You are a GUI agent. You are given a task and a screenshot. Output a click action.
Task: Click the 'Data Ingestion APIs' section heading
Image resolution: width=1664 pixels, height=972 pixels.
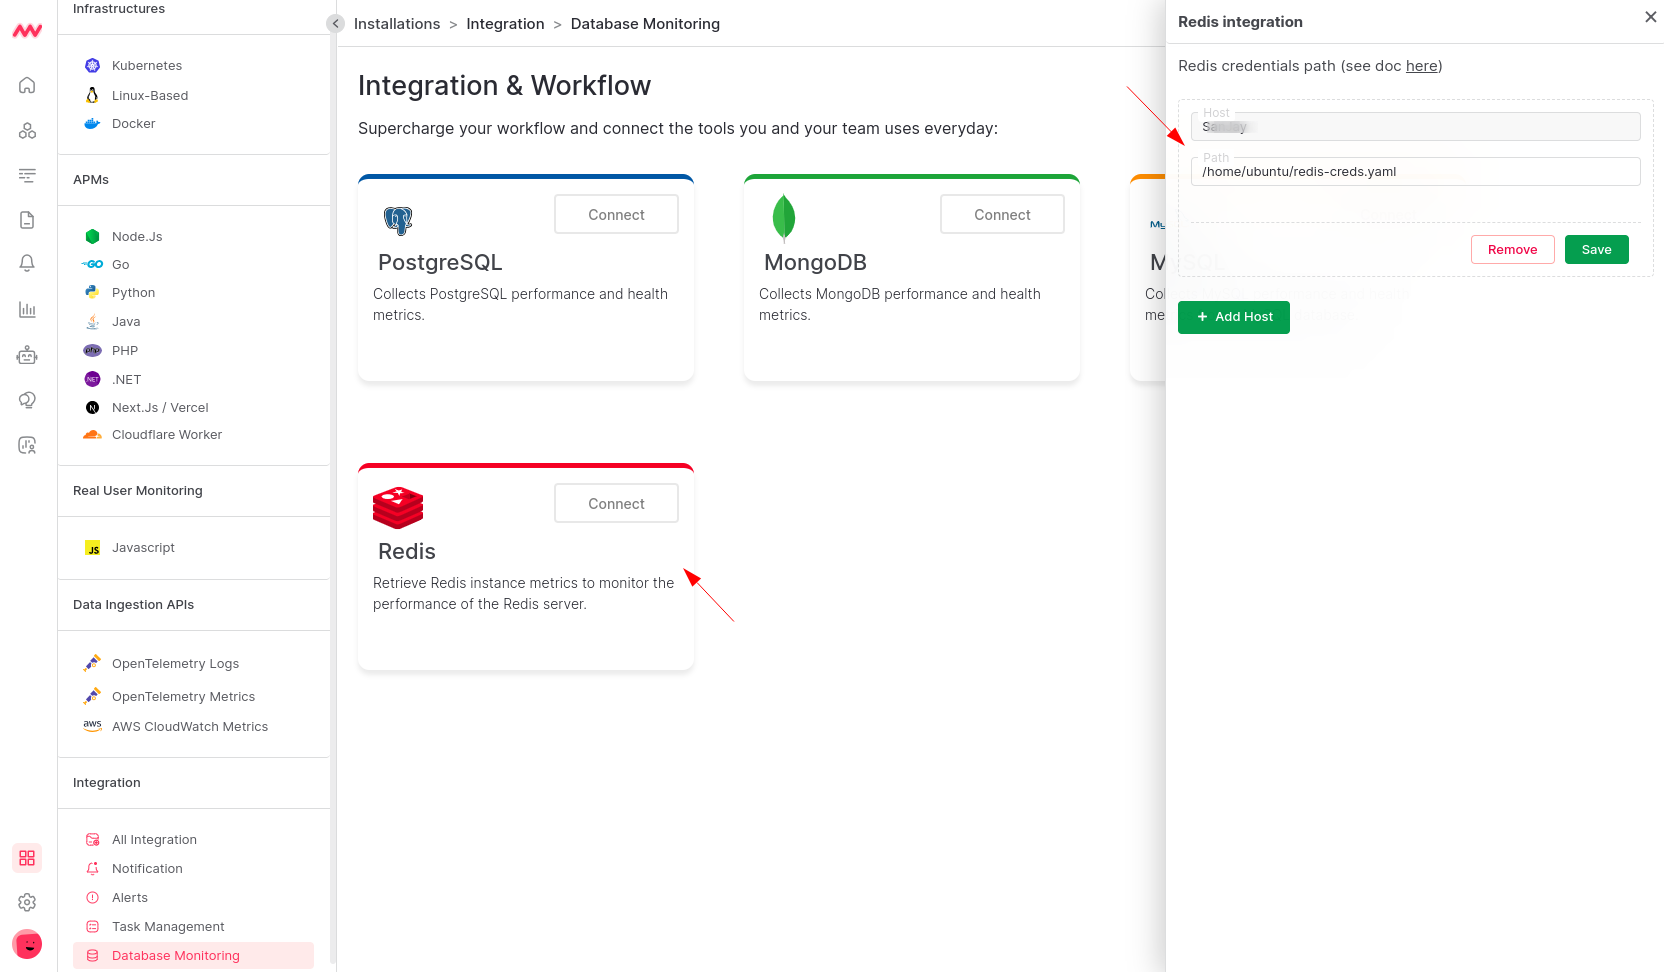click(x=133, y=605)
